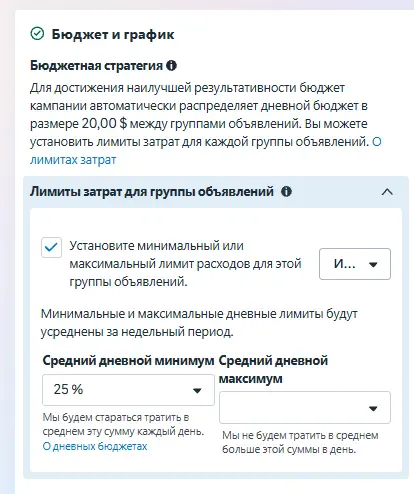Click the Средний дневной минимум label
Screen dimensions: 414x494
128,361
